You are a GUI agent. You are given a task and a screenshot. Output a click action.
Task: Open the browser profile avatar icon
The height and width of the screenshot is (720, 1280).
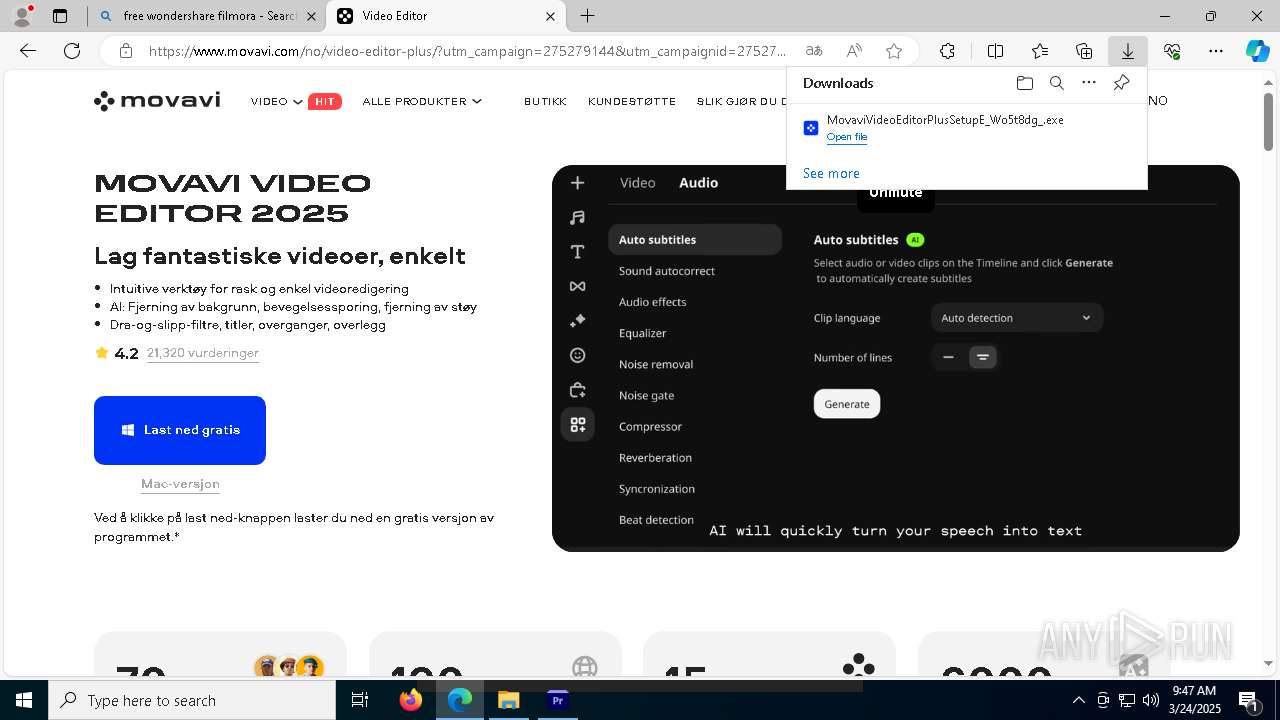pos(22,16)
